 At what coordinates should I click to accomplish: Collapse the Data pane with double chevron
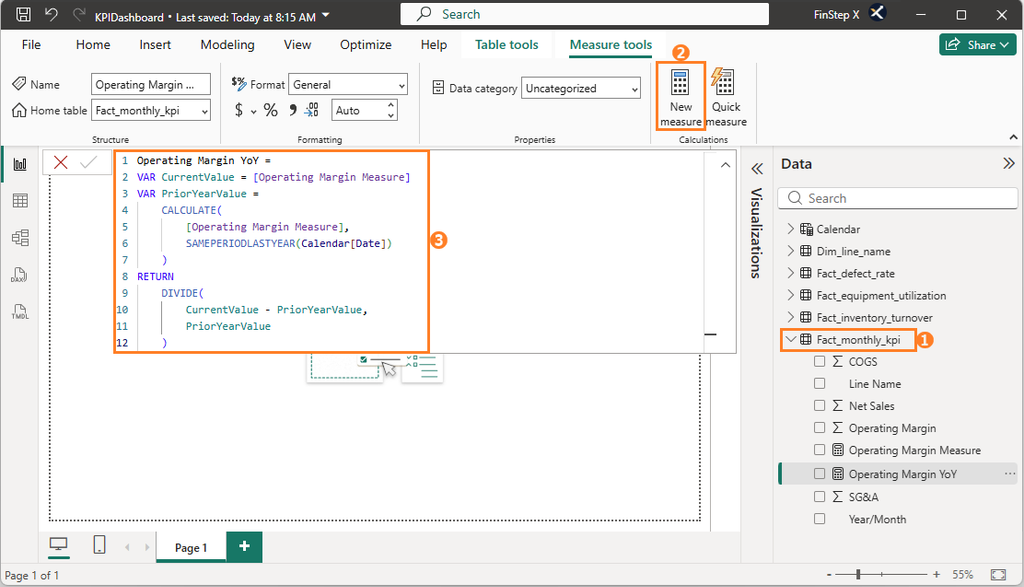coord(1009,163)
